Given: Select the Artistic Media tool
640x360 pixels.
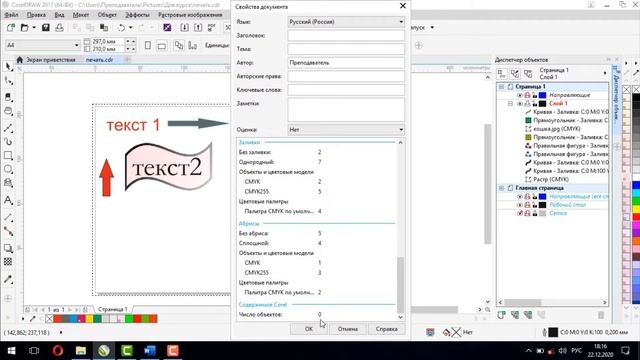Looking at the screenshot, I should click(x=8, y=142).
